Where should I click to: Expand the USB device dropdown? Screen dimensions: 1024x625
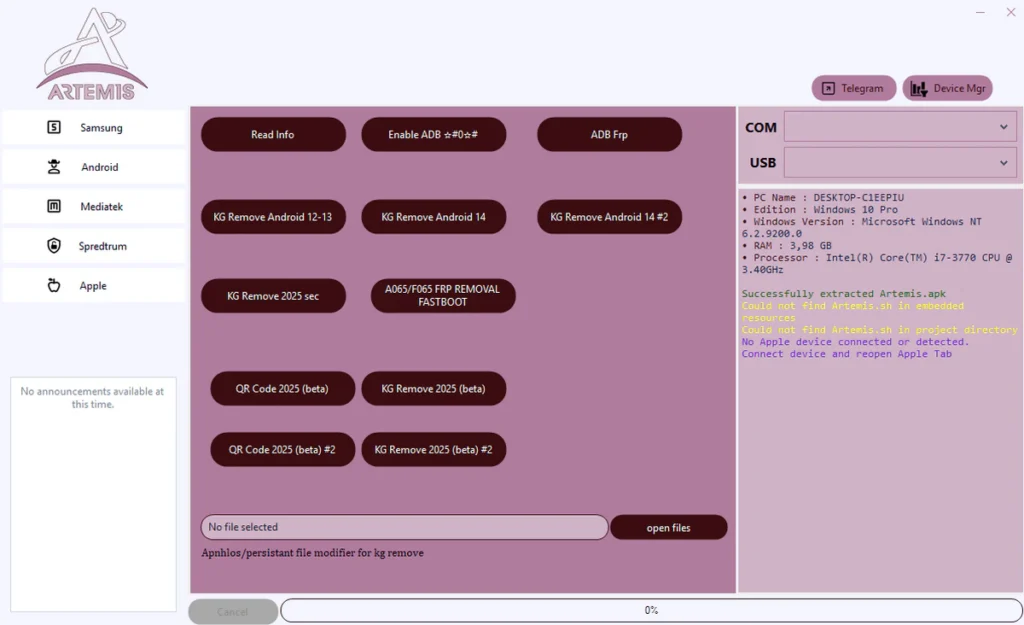tap(900, 163)
